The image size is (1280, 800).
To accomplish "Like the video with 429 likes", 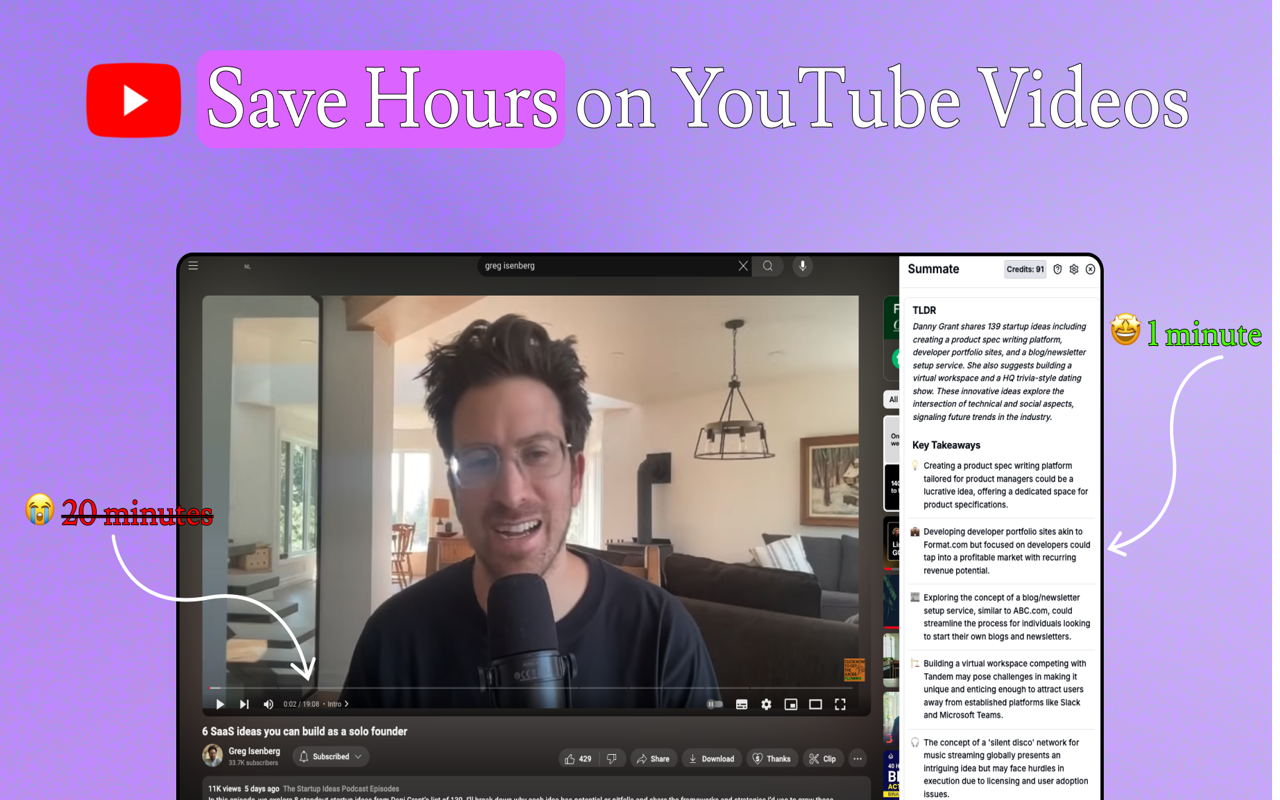I will coord(579,759).
